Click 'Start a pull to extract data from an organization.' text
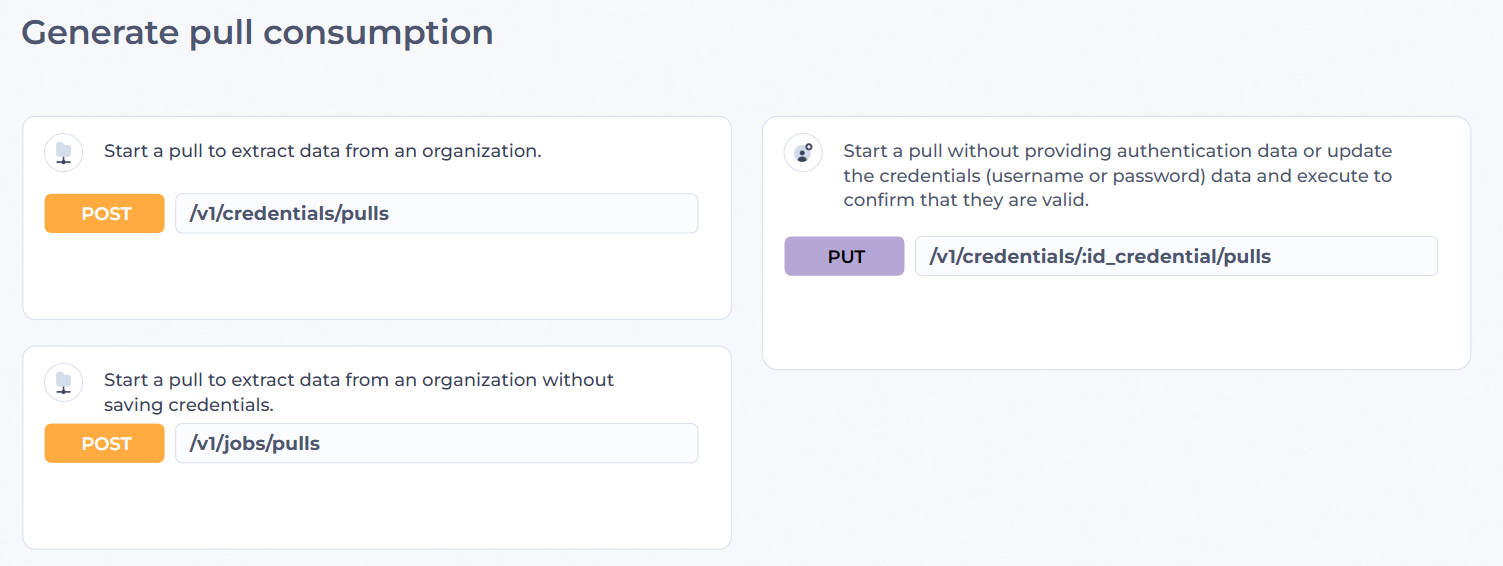Screen dimensions: 1503x566 coord(322,152)
